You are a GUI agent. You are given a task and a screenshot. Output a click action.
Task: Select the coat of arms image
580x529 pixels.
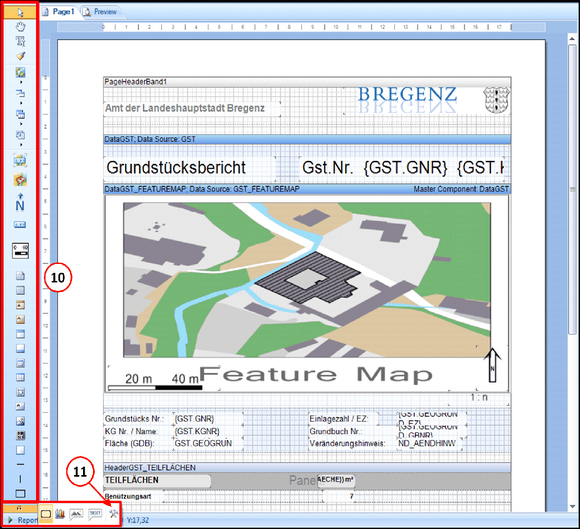click(x=497, y=100)
